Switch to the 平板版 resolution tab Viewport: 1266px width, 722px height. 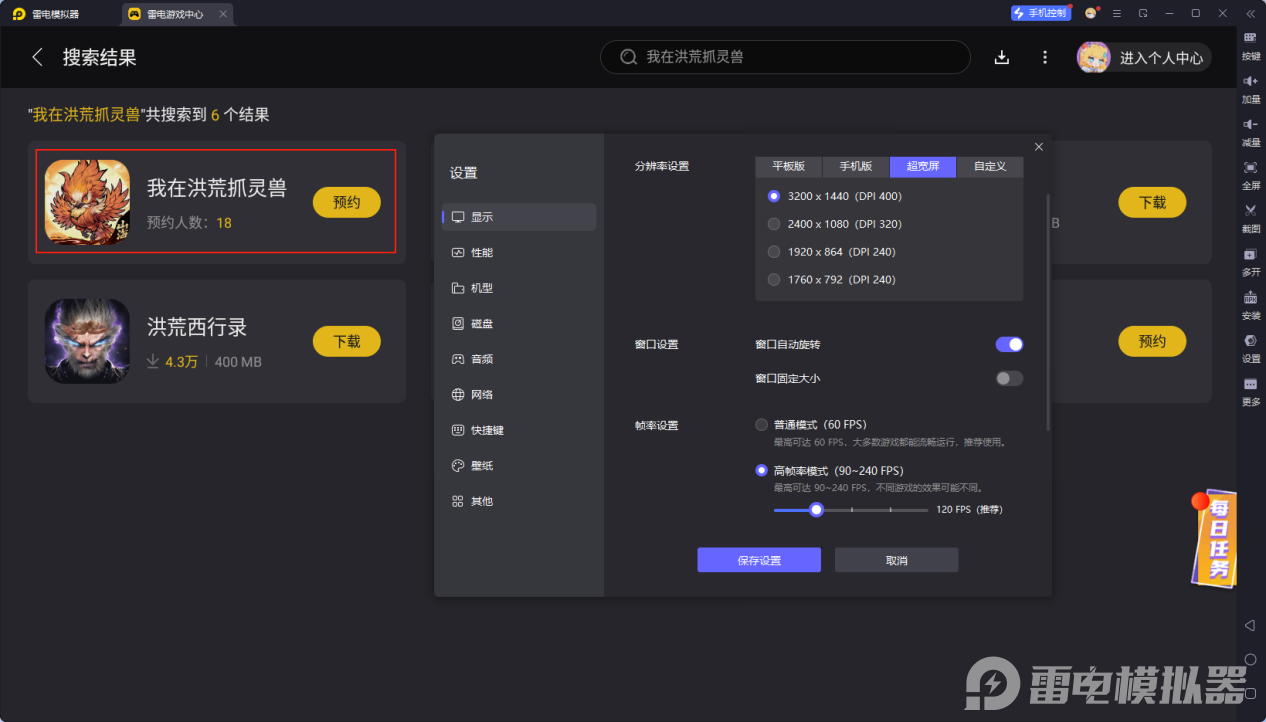click(x=788, y=167)
